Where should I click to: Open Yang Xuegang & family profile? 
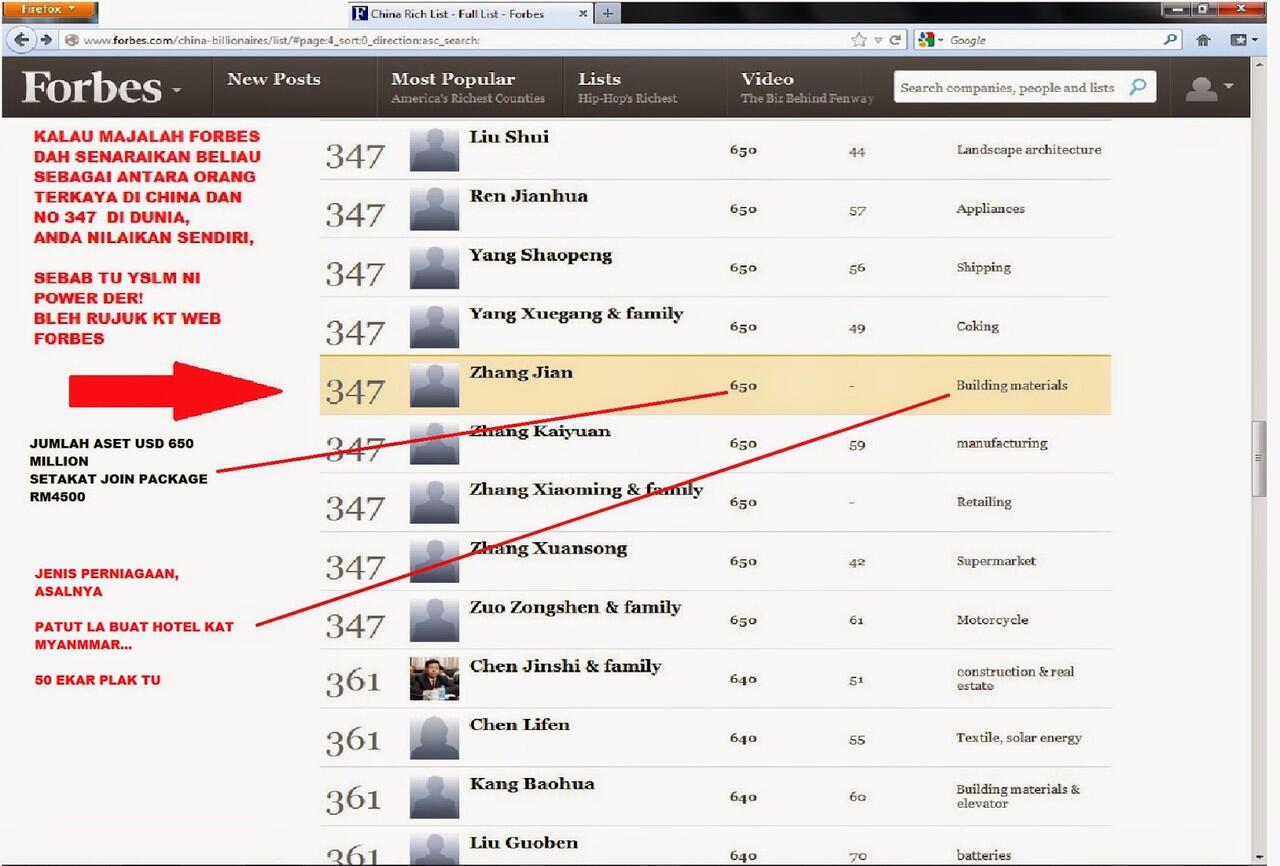pos(576,315)
